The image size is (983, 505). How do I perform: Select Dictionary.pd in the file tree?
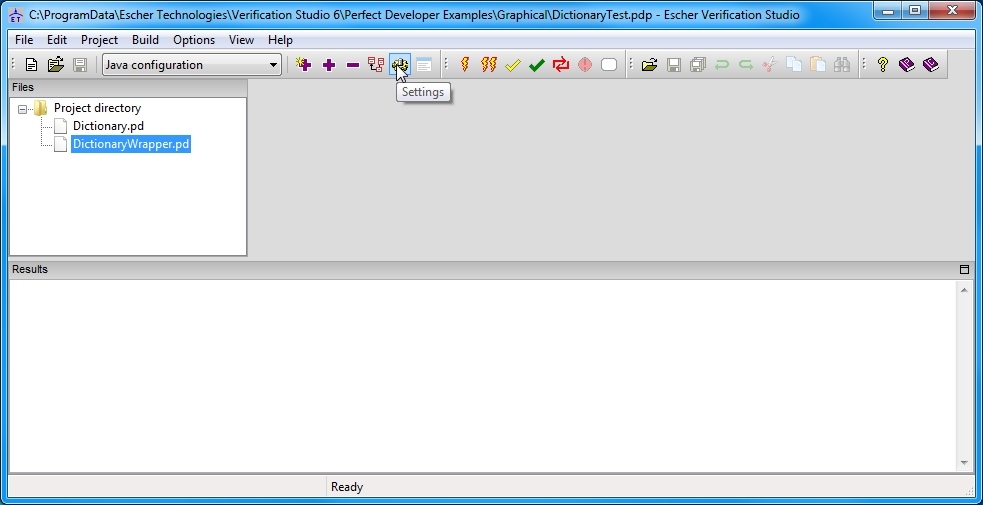click(x=108, y=126)
